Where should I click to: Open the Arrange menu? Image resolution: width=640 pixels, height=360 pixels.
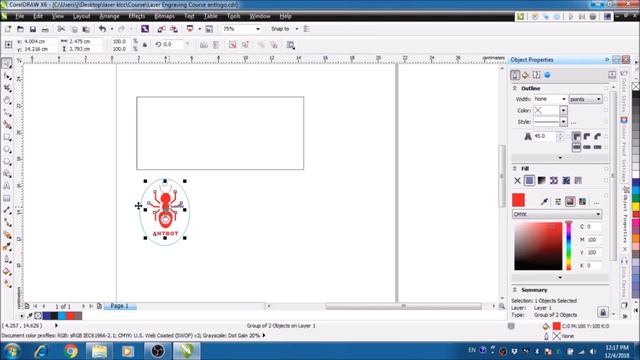click(x=109, y=16)
